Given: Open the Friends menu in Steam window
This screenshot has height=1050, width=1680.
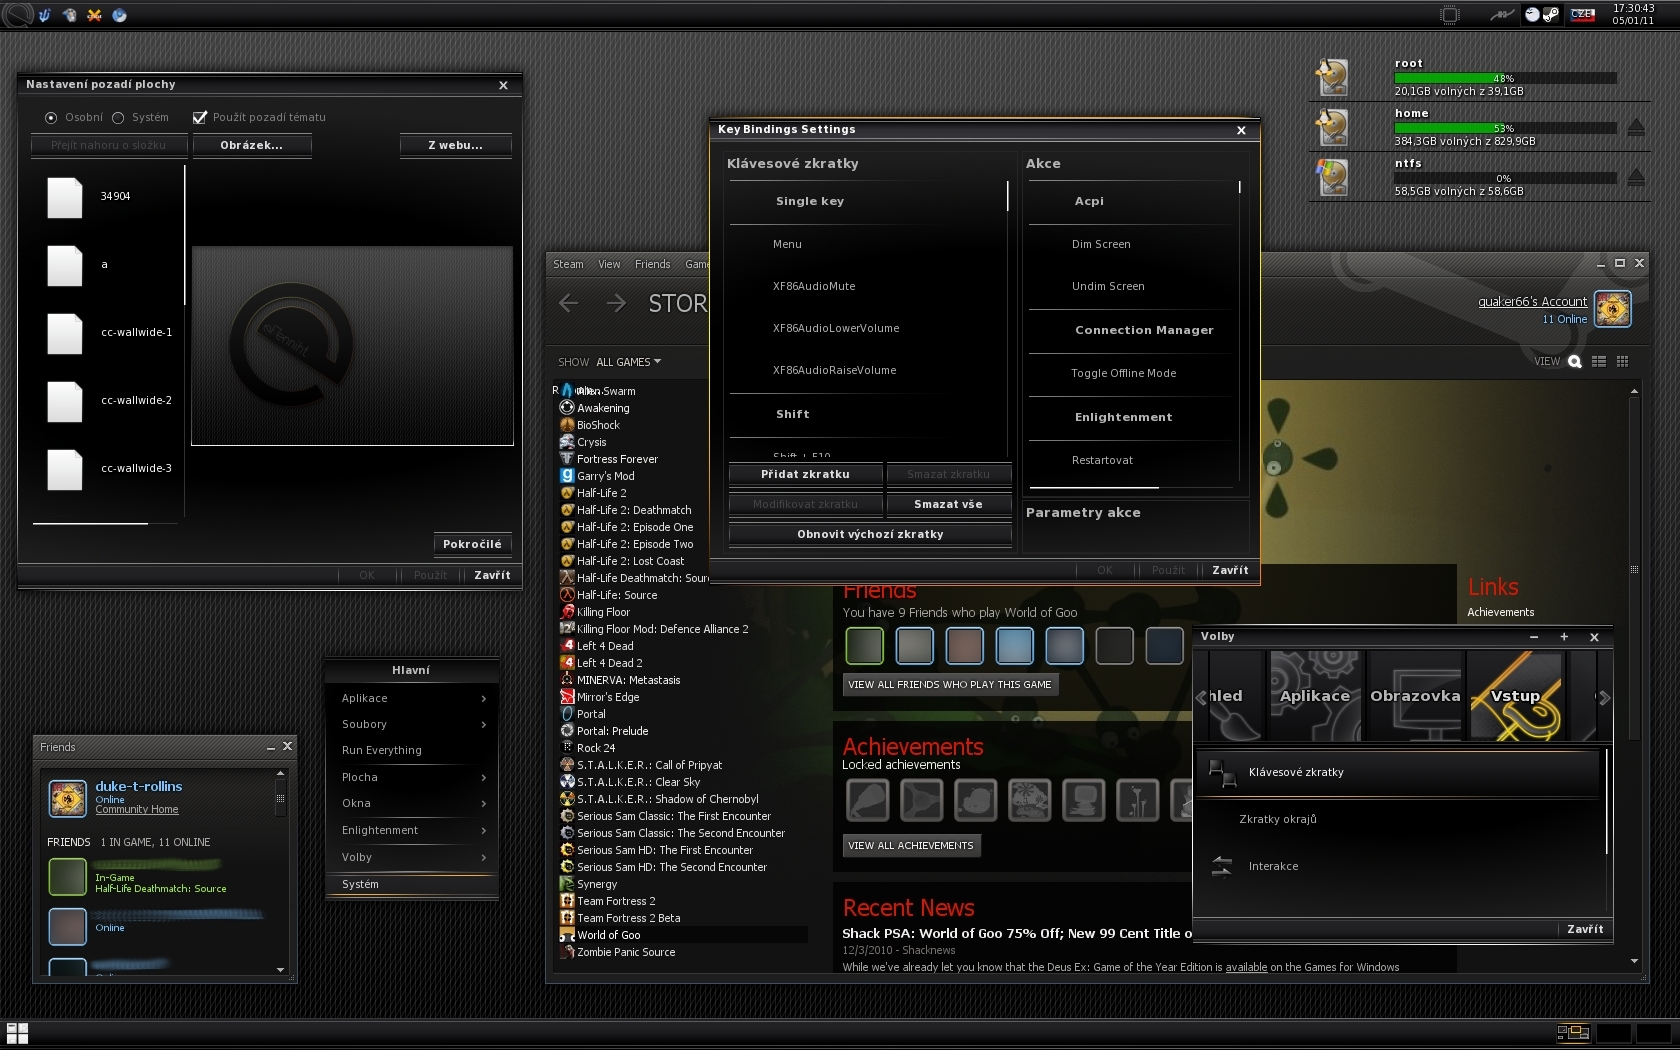Looking at the screenshot, I should [x=652, y=264].
